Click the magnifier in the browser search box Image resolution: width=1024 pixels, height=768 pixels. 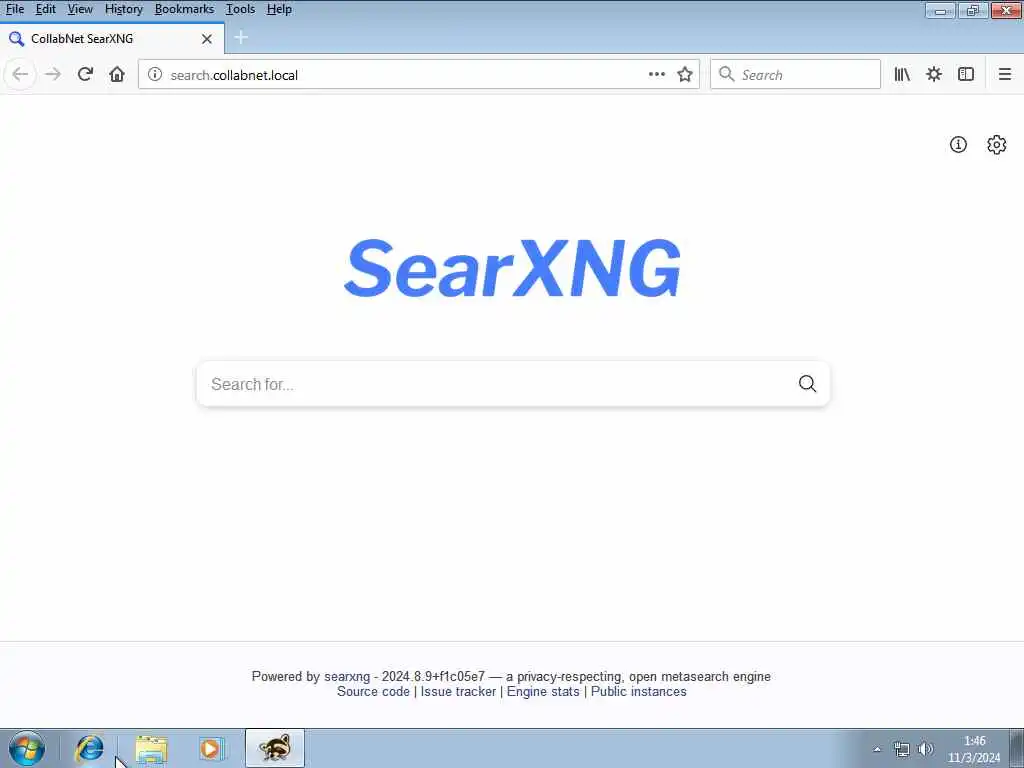tap(726, 74)
